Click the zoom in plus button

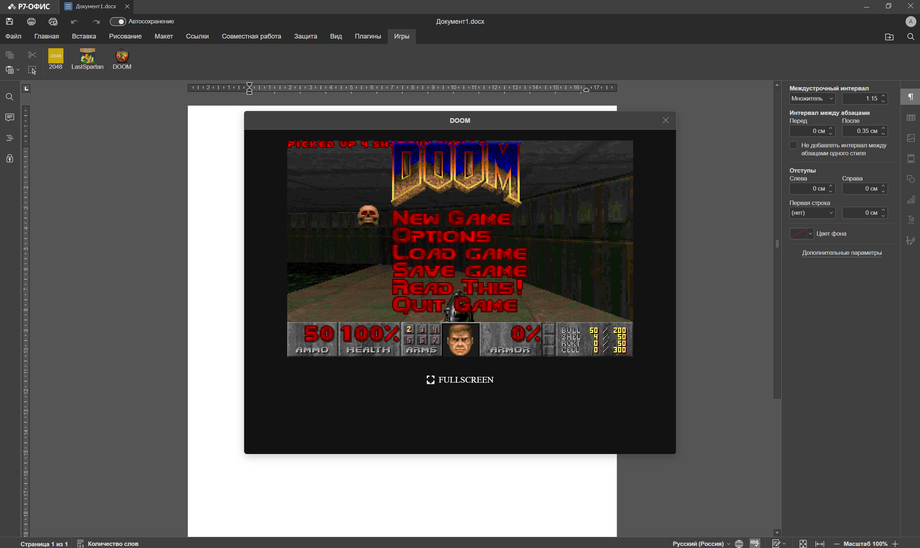coord(895,543)
